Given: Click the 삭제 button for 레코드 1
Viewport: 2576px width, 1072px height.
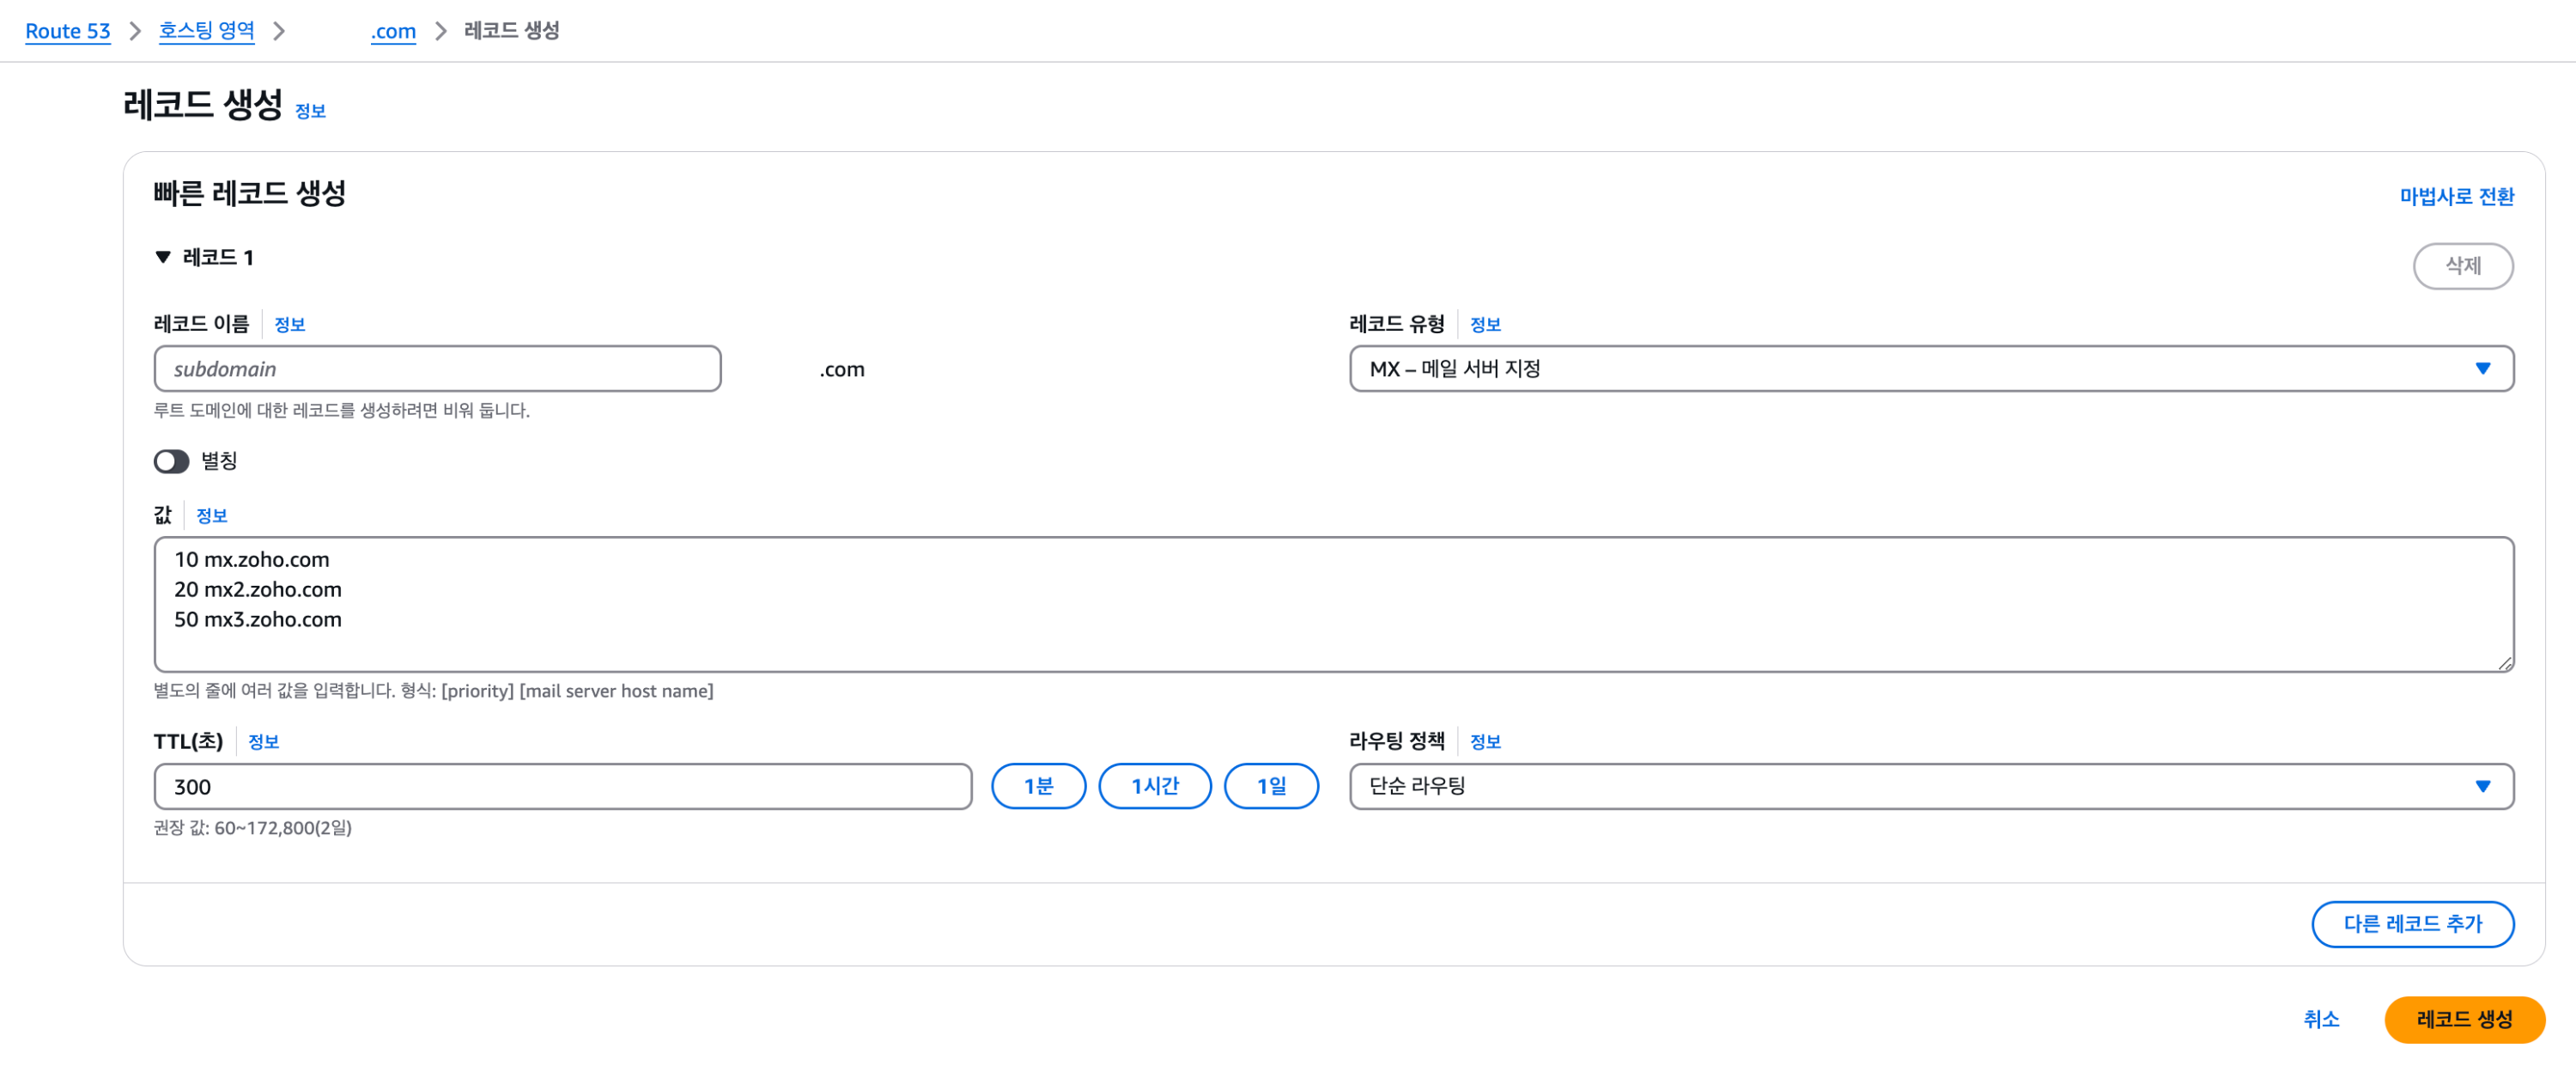Looking at the screenshot, I should [x=2462, y=266].
